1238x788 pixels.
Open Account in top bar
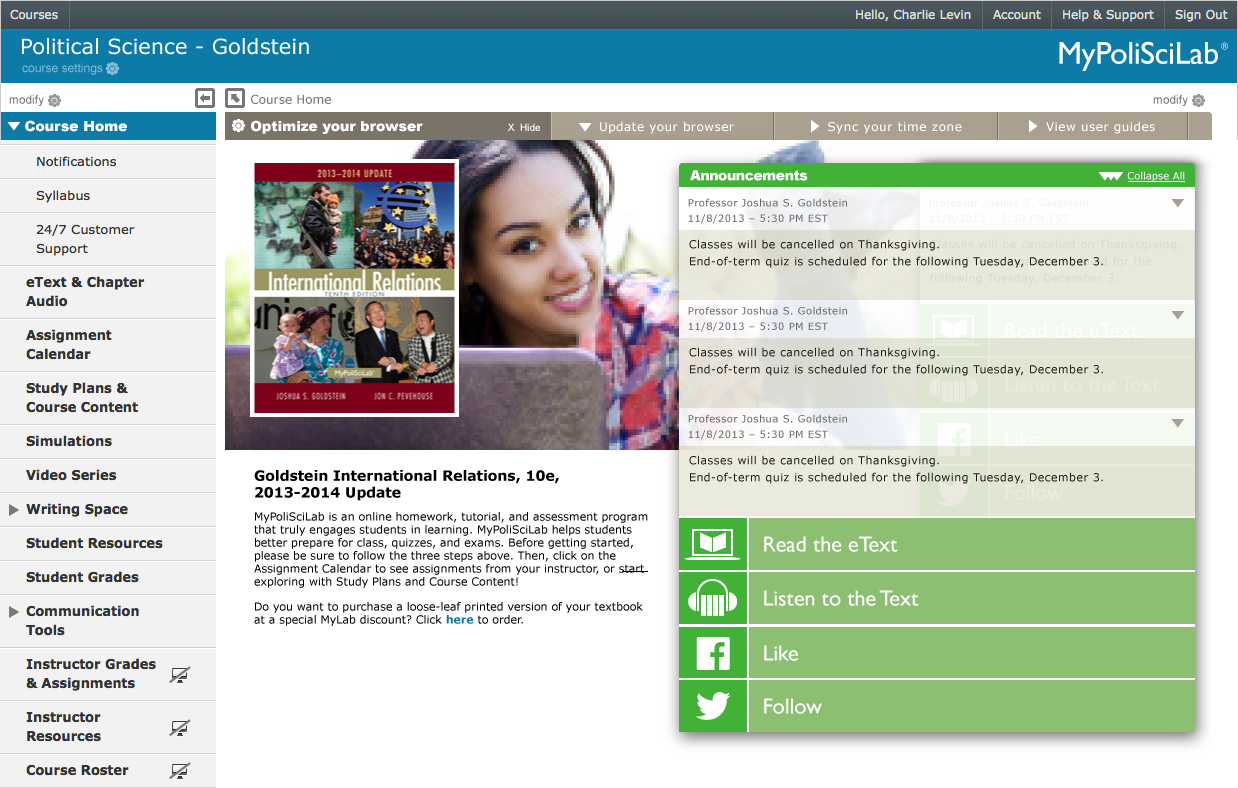(x=1017, y=15)
